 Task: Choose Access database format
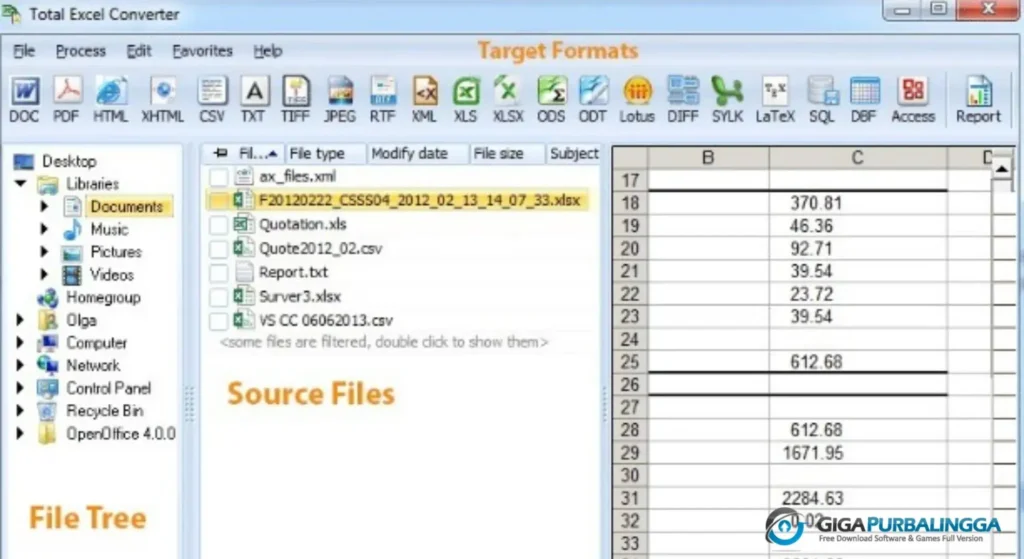click(x=913, y=99)
